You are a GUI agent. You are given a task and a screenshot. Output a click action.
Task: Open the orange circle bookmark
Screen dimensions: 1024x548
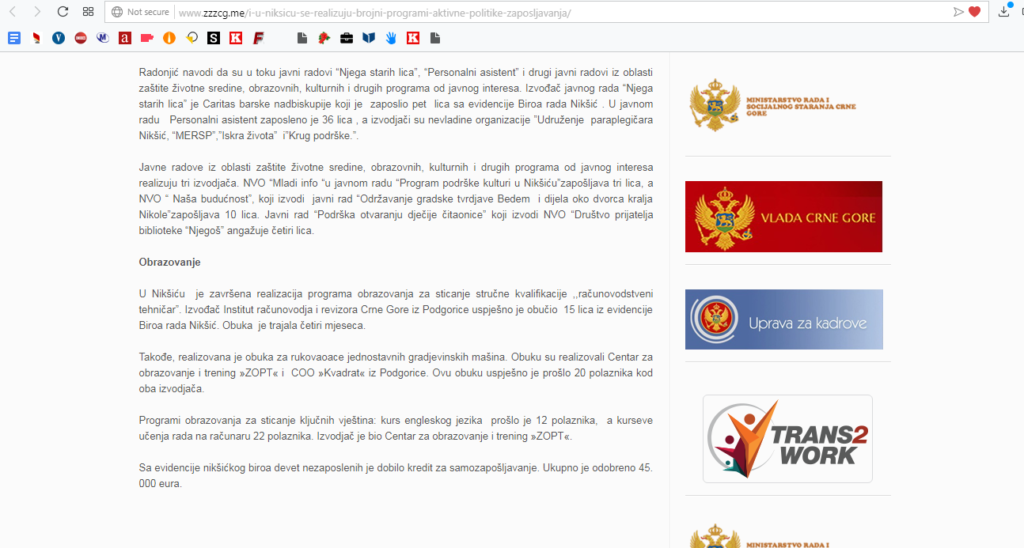(170, 39)
